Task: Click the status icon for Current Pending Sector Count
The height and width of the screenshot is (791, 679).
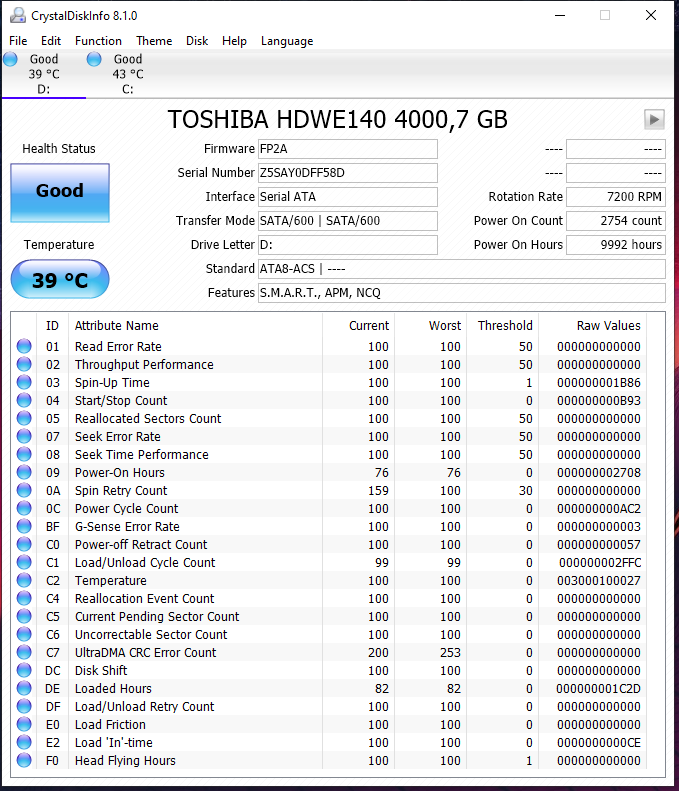Action: click(24, 616)
